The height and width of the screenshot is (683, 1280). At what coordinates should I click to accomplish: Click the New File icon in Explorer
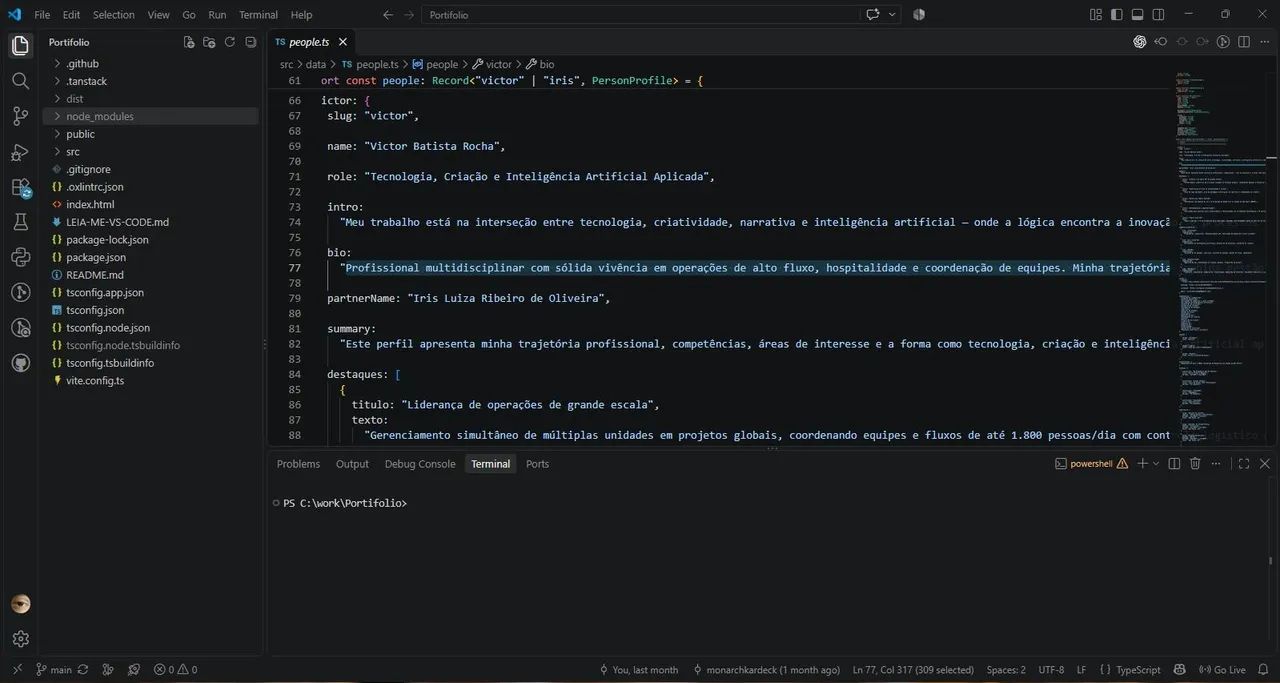[x=189, y=42]
